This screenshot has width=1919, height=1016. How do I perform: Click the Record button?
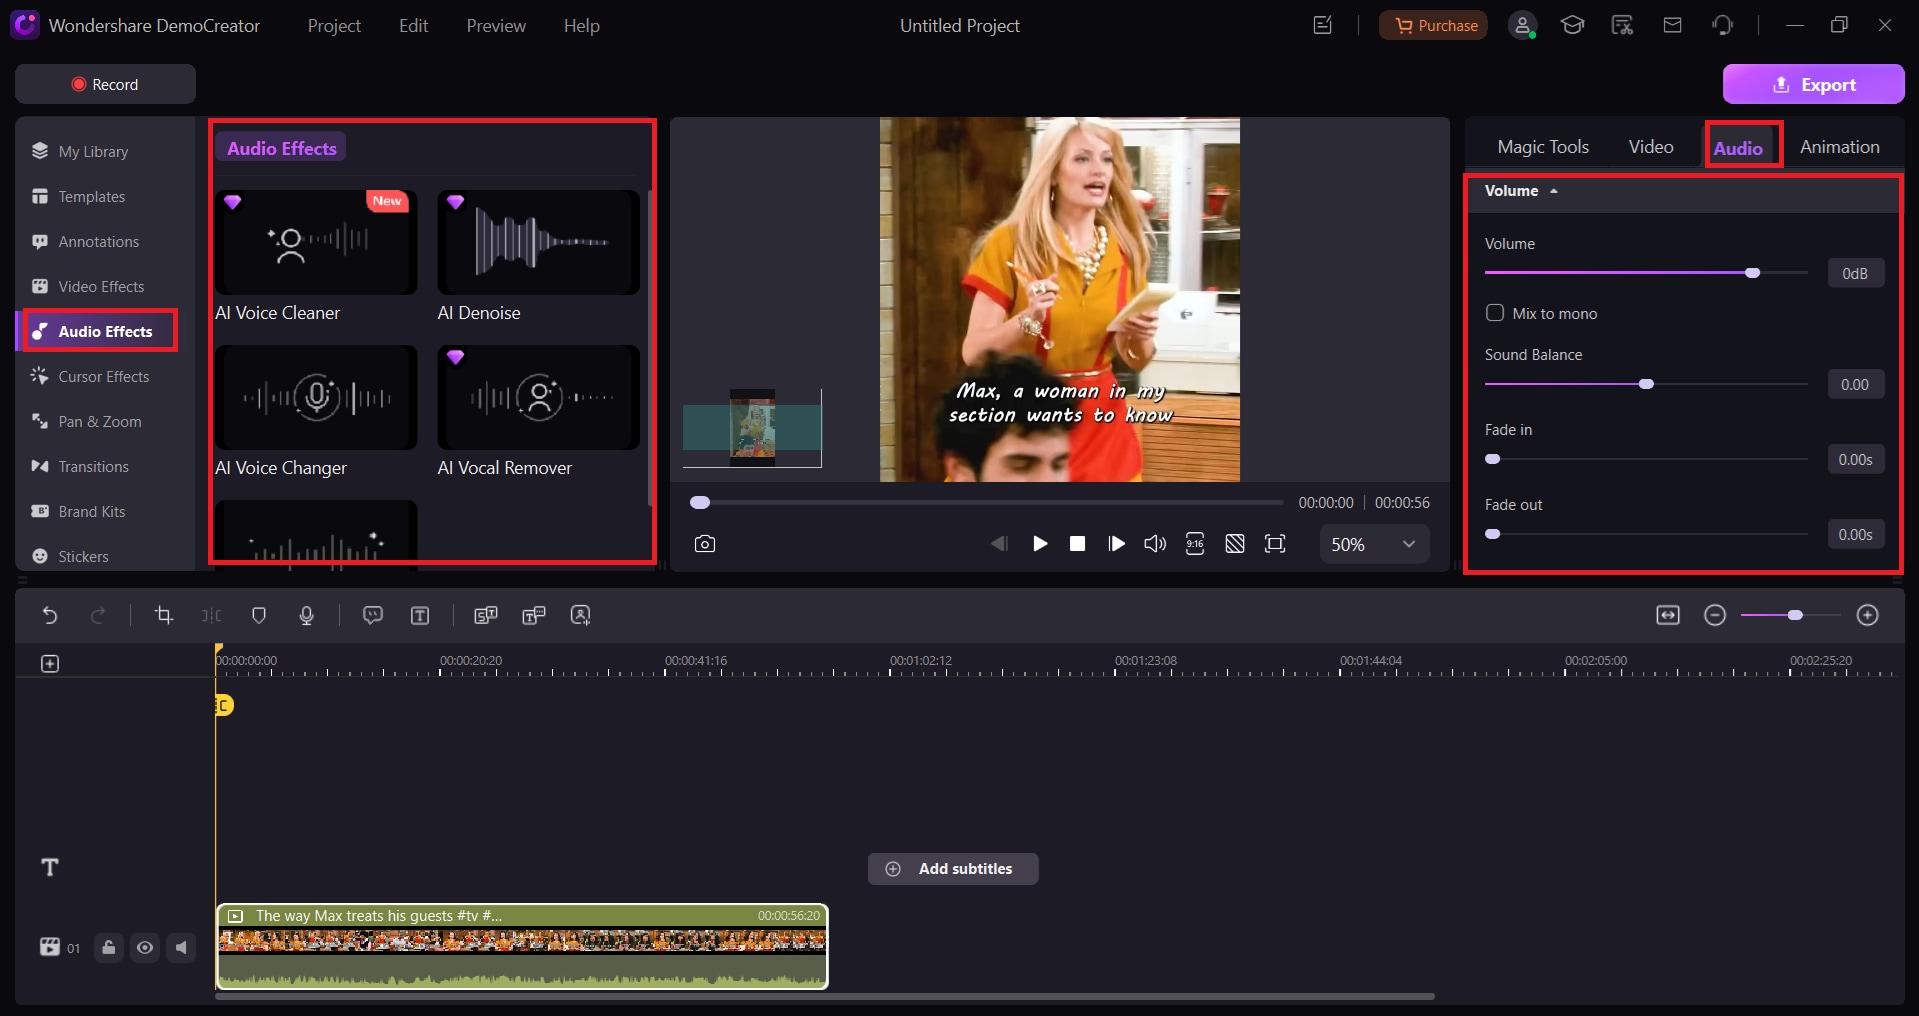(x=105, y=84)
